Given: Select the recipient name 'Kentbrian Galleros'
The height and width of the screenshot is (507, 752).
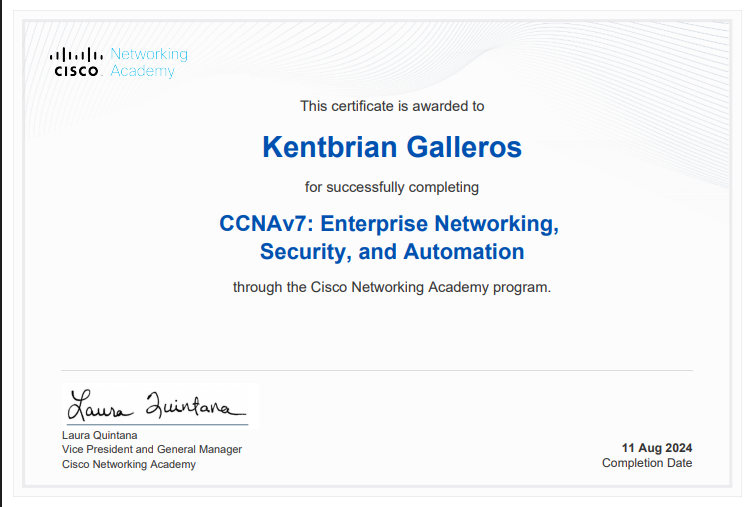Looking at the screenshot, I should tap(392, 147).
